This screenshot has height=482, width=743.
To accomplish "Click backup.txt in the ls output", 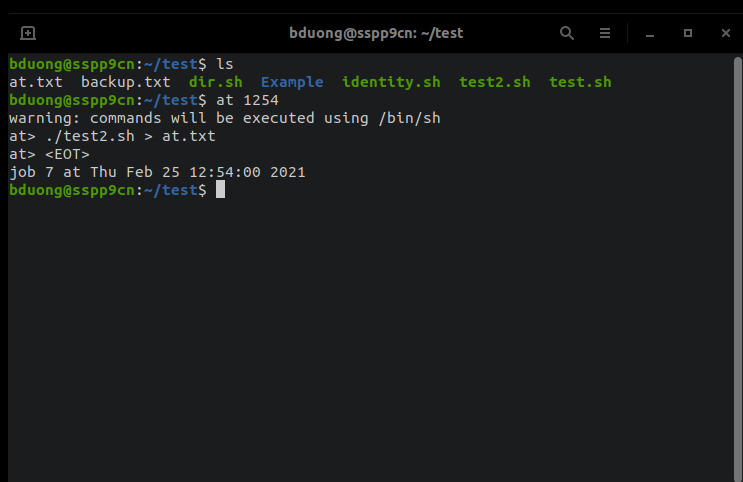I will [126, 82].
